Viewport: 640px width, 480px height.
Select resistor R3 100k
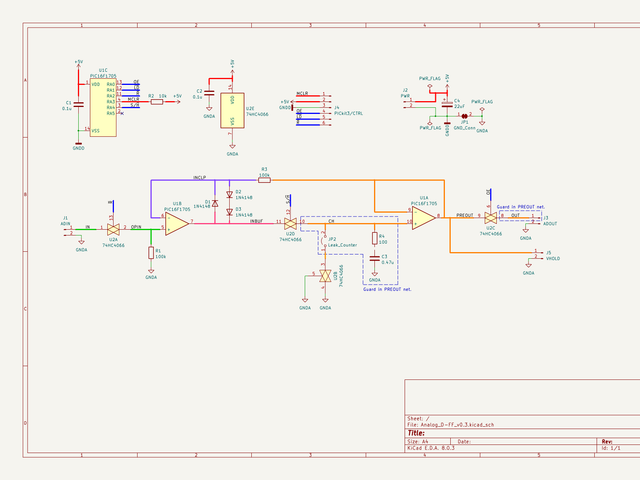pos(264,180)
